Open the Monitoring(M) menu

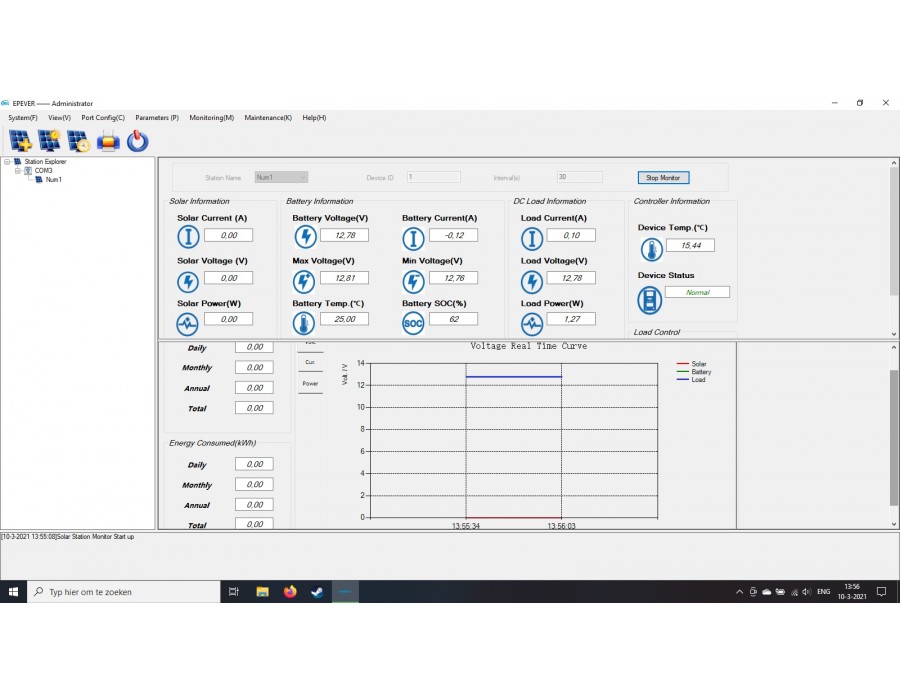coord(211,118)
